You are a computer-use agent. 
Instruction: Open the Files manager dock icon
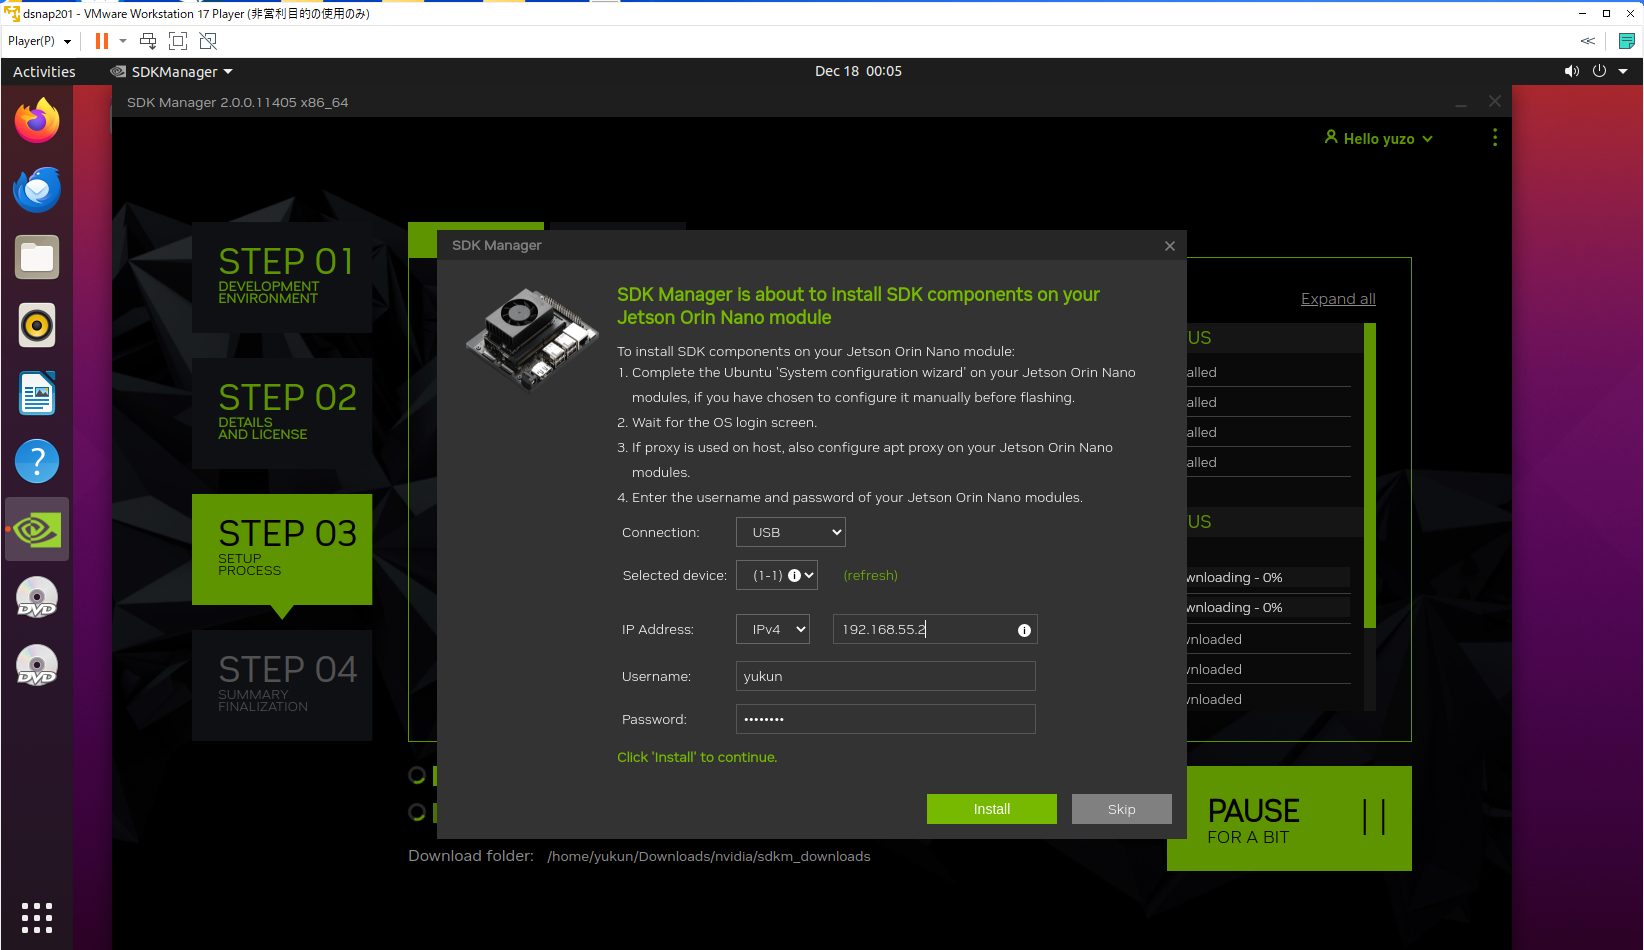(x=37, y=257)
